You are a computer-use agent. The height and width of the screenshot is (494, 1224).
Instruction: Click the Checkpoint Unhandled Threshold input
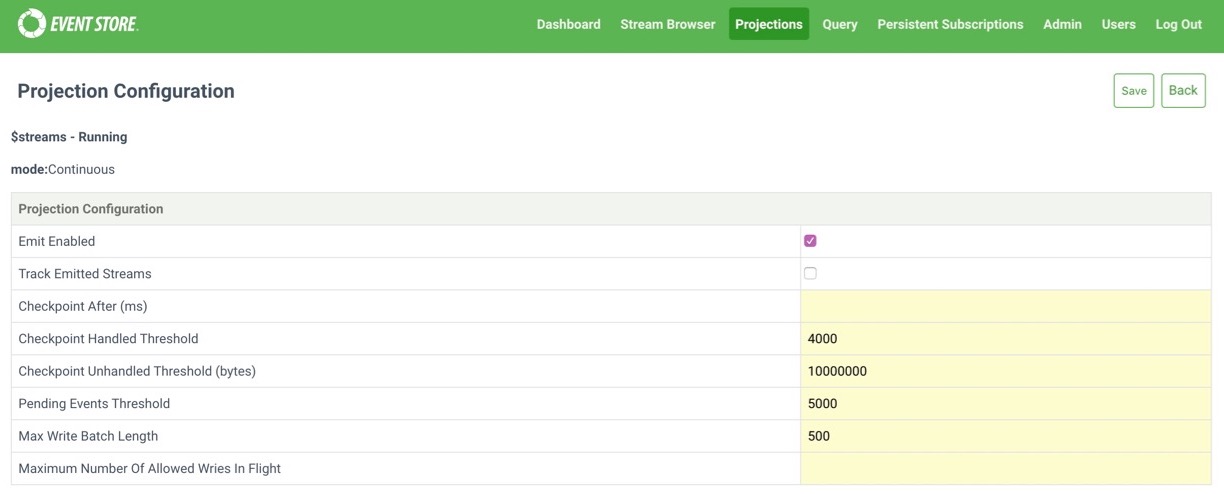(x=1005, y=371)
